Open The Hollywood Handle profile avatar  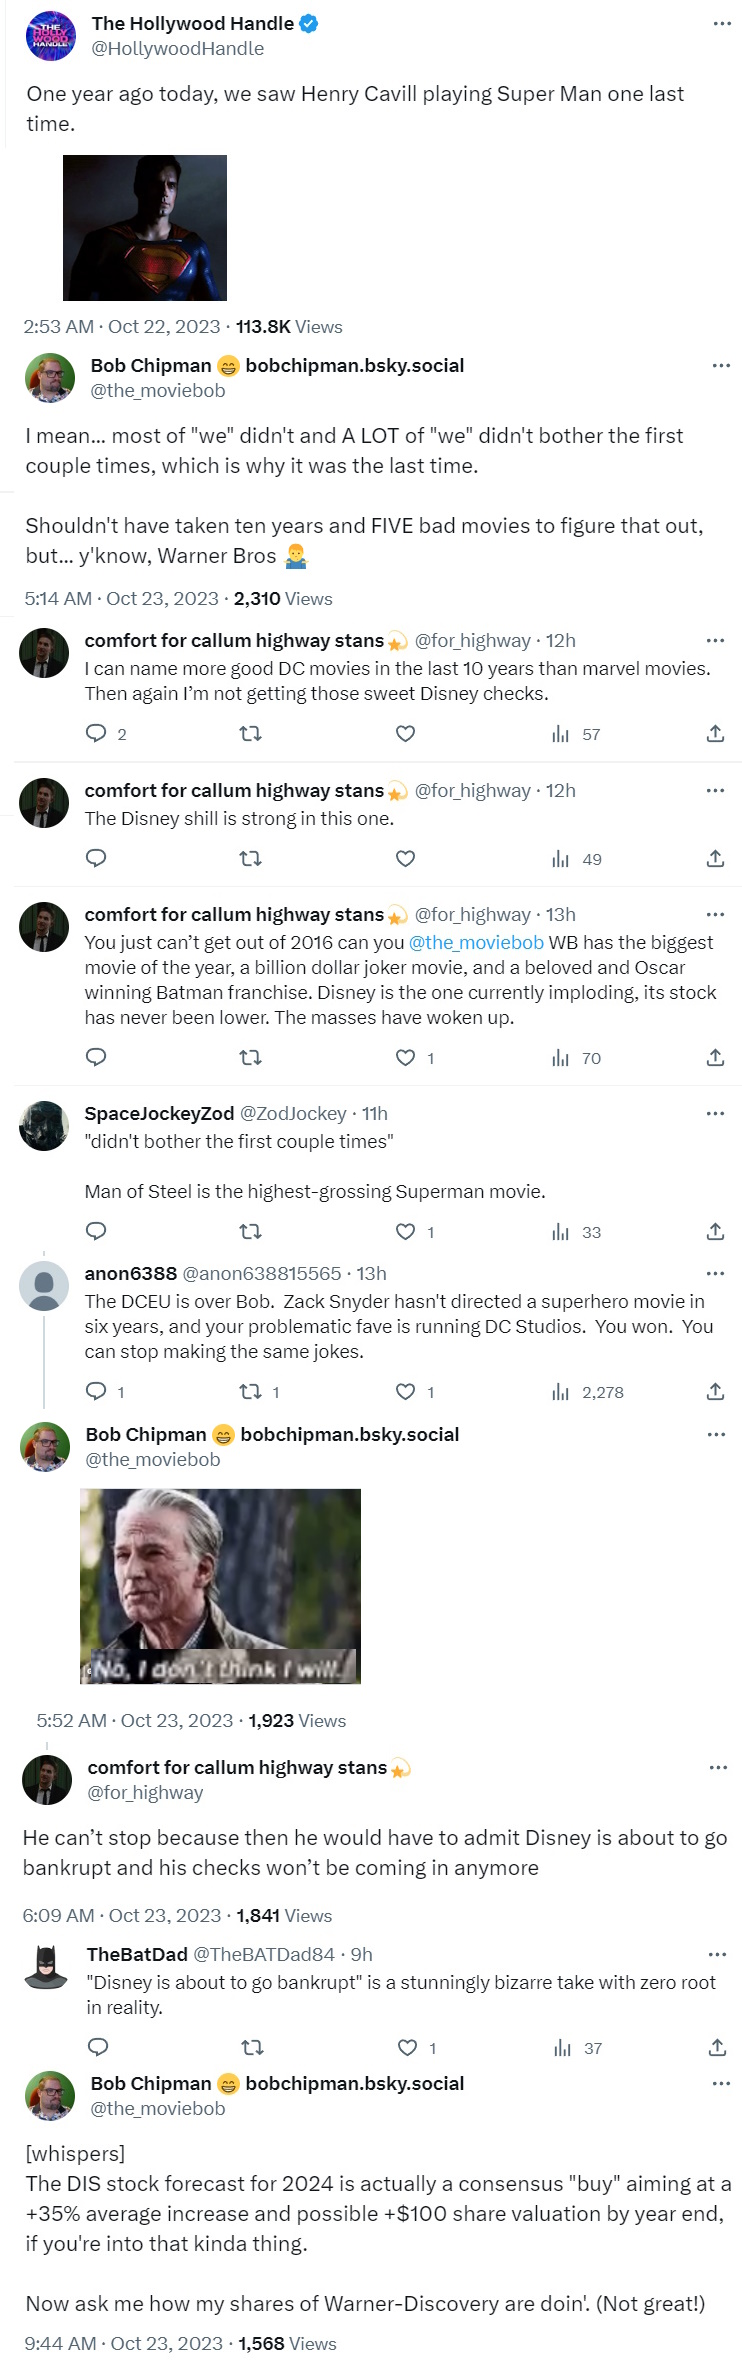[x=50, y=36]
